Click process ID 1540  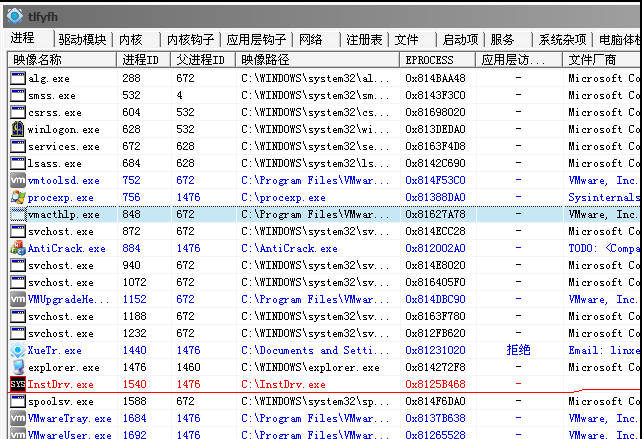(x=135, y=384)
